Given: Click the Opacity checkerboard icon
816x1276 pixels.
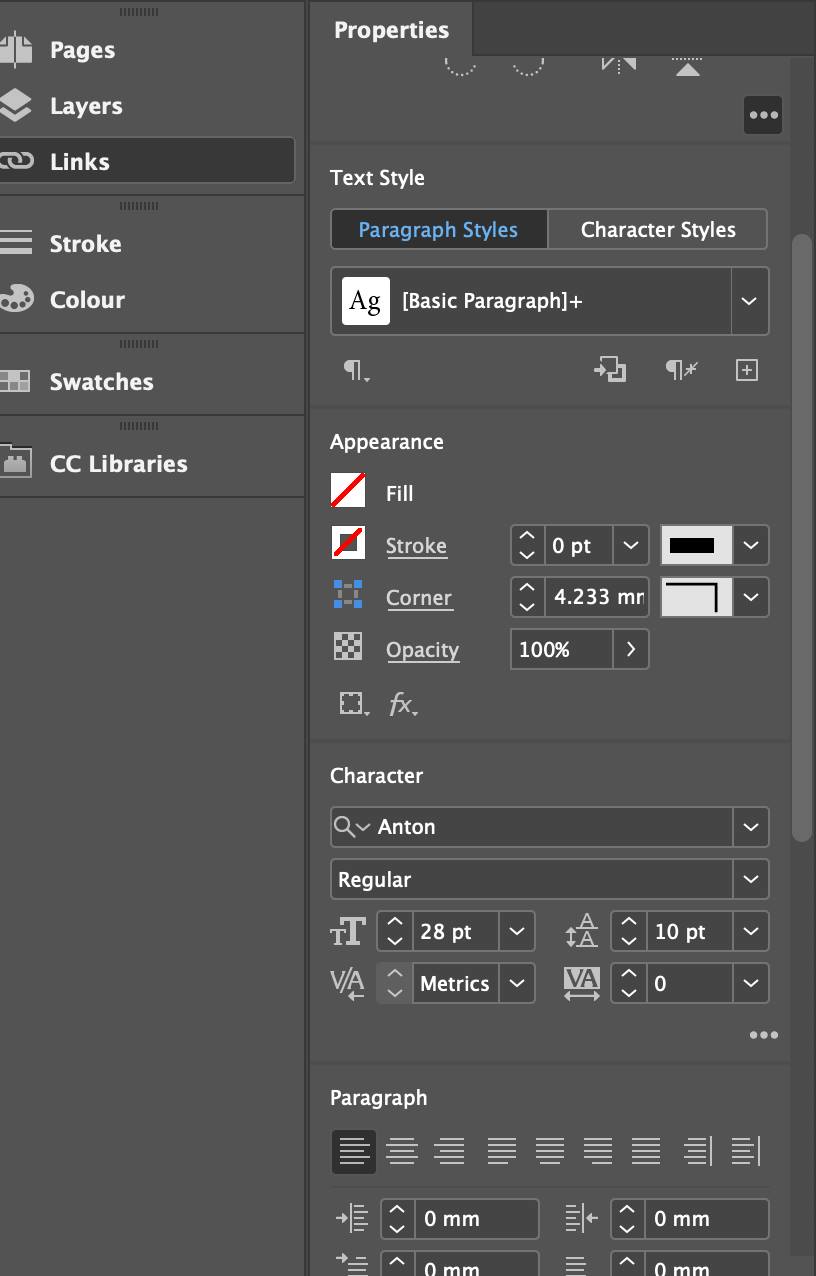Looking at the screenshot, I should (348, 648).
